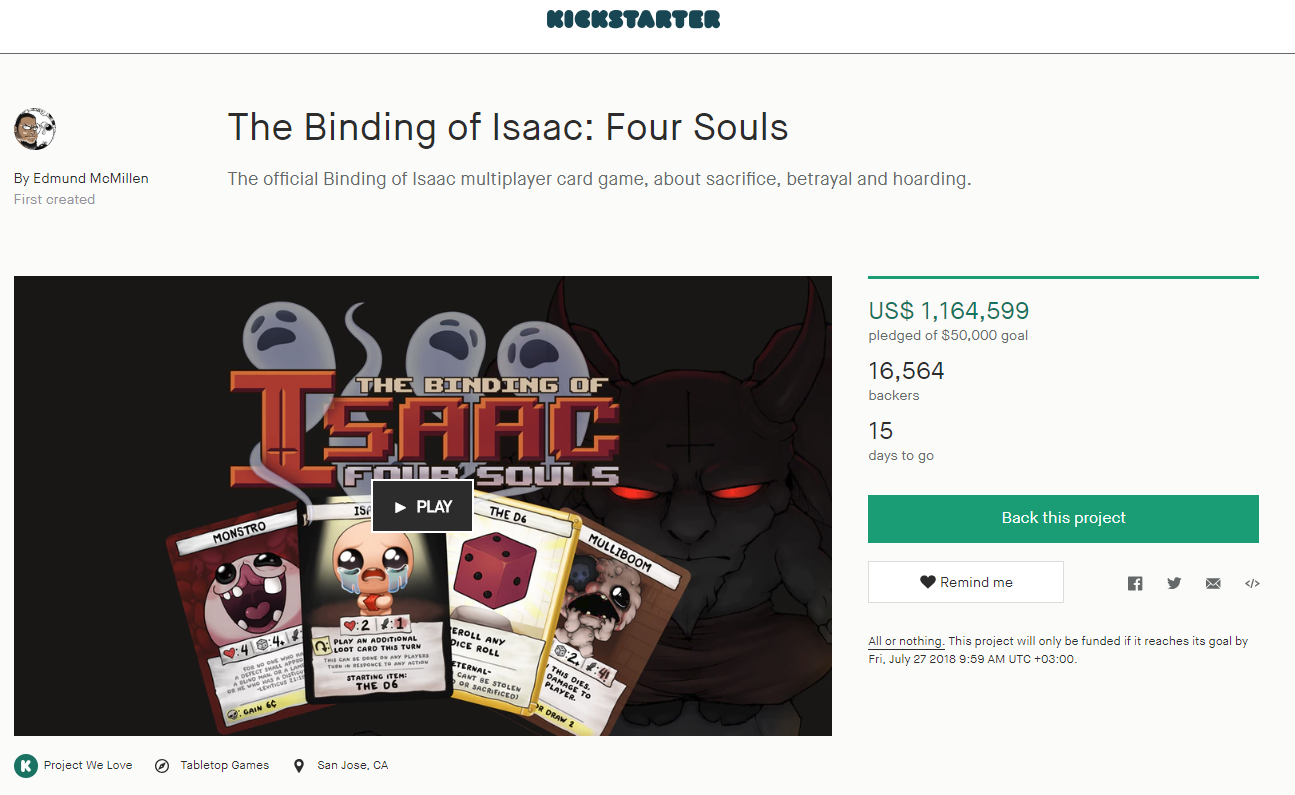The width and height of the screenshot is (1295, 795).
Task: Open the All or nothing link
Action: (x=905, y=641)
